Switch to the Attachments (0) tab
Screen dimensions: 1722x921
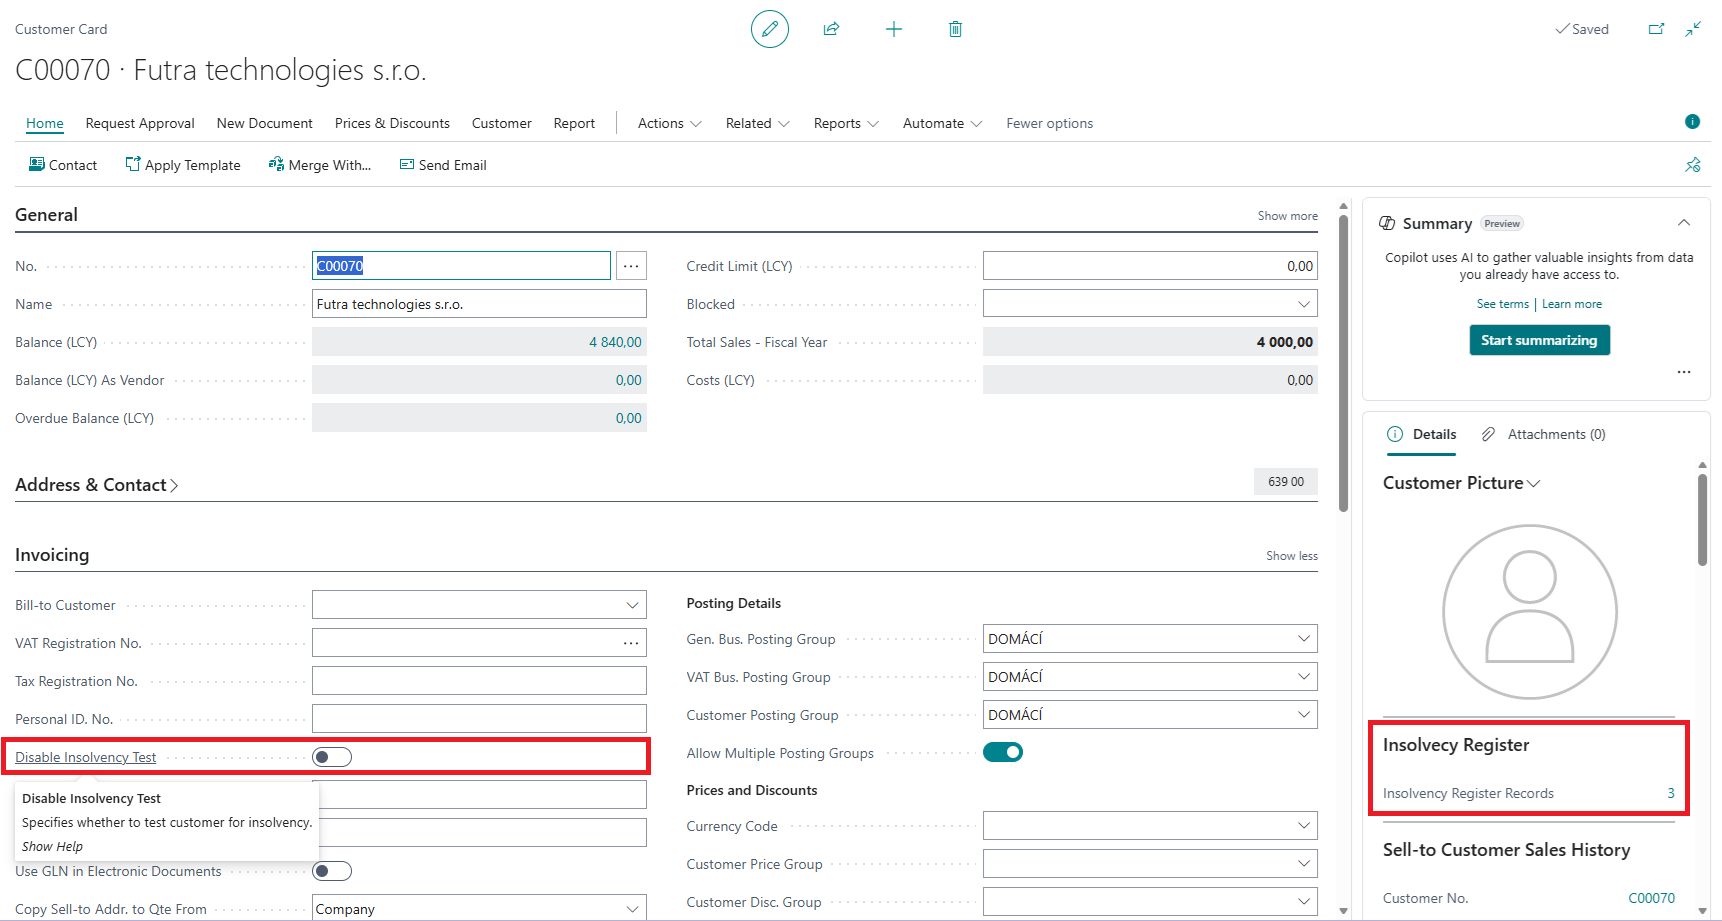click(1555, 434)
